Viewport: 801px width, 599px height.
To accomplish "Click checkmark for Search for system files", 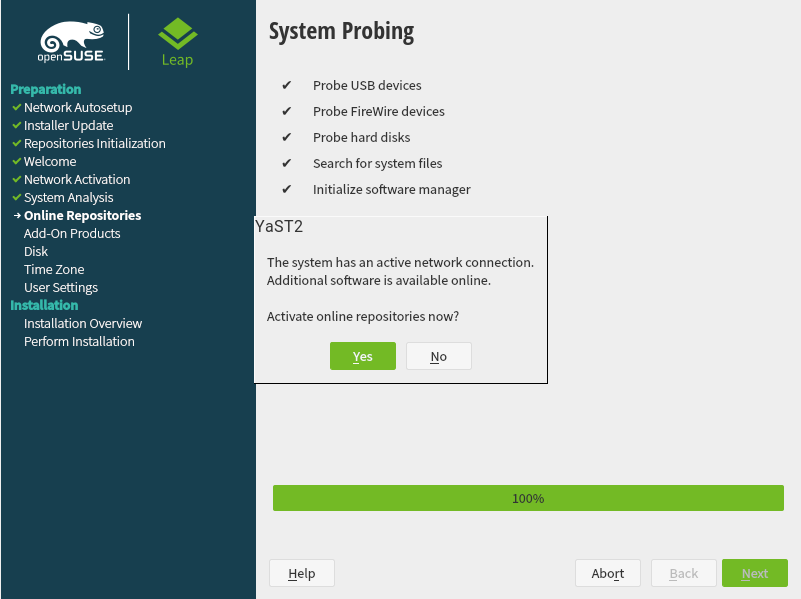I will 287,163.
